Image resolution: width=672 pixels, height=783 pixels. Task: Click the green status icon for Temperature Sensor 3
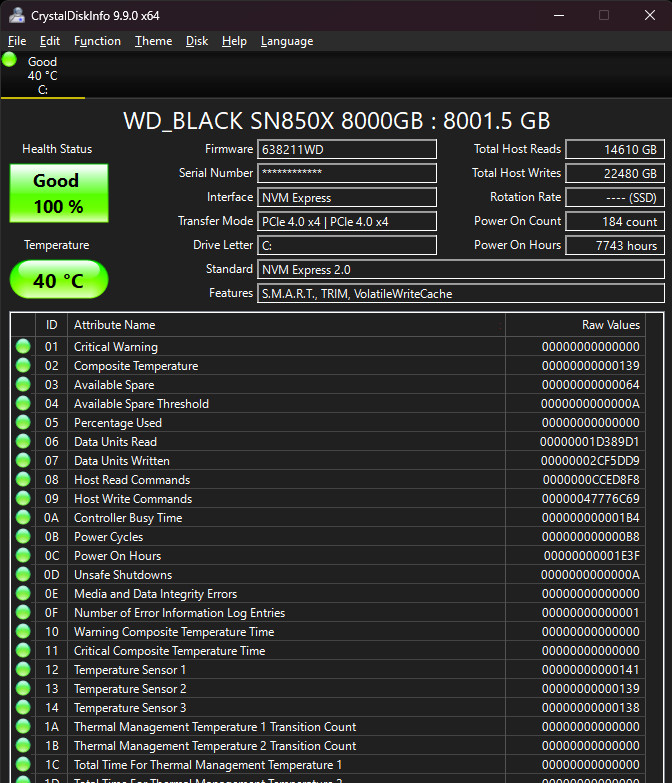pos(23,707)
